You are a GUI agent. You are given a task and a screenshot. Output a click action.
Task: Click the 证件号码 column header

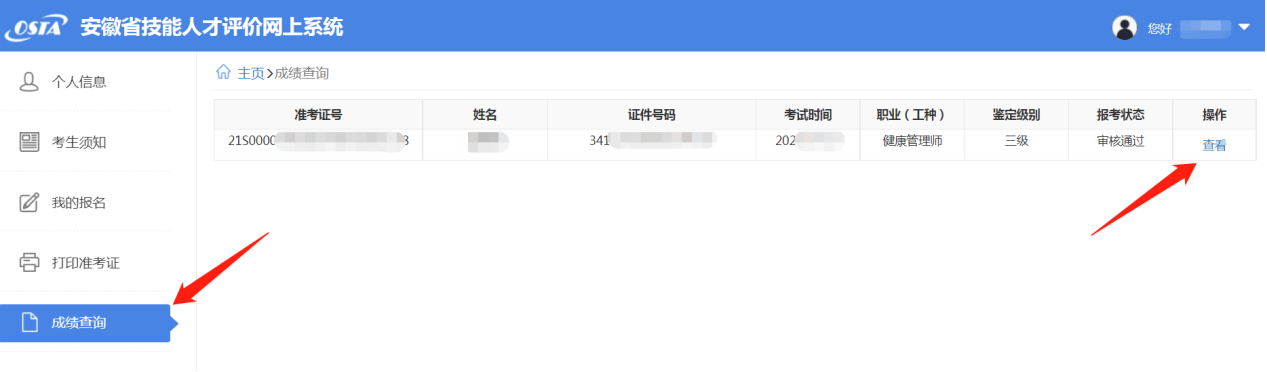652,115
